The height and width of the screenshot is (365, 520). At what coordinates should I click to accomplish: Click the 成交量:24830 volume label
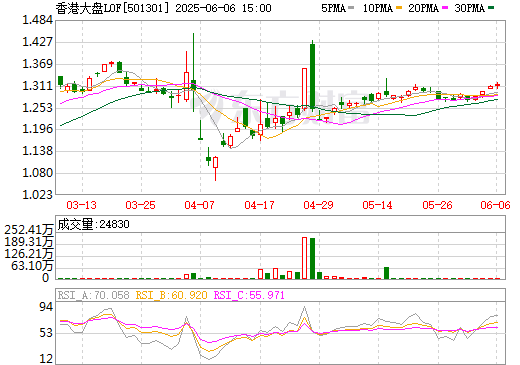(94, 224)
